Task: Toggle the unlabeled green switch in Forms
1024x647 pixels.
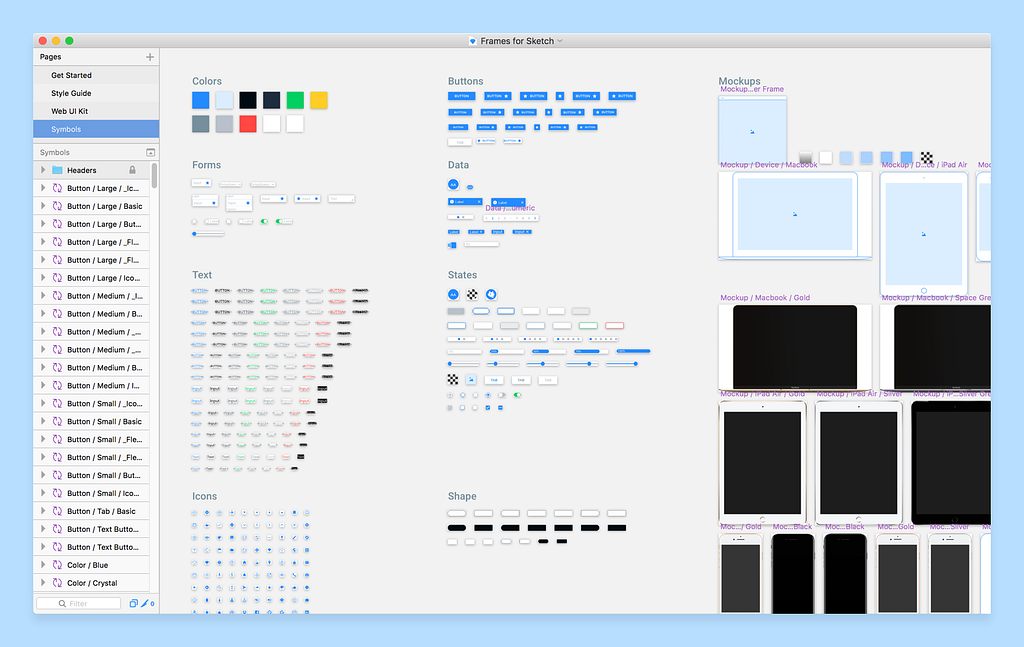Action: pyautogui.click(x=264, y=221)
